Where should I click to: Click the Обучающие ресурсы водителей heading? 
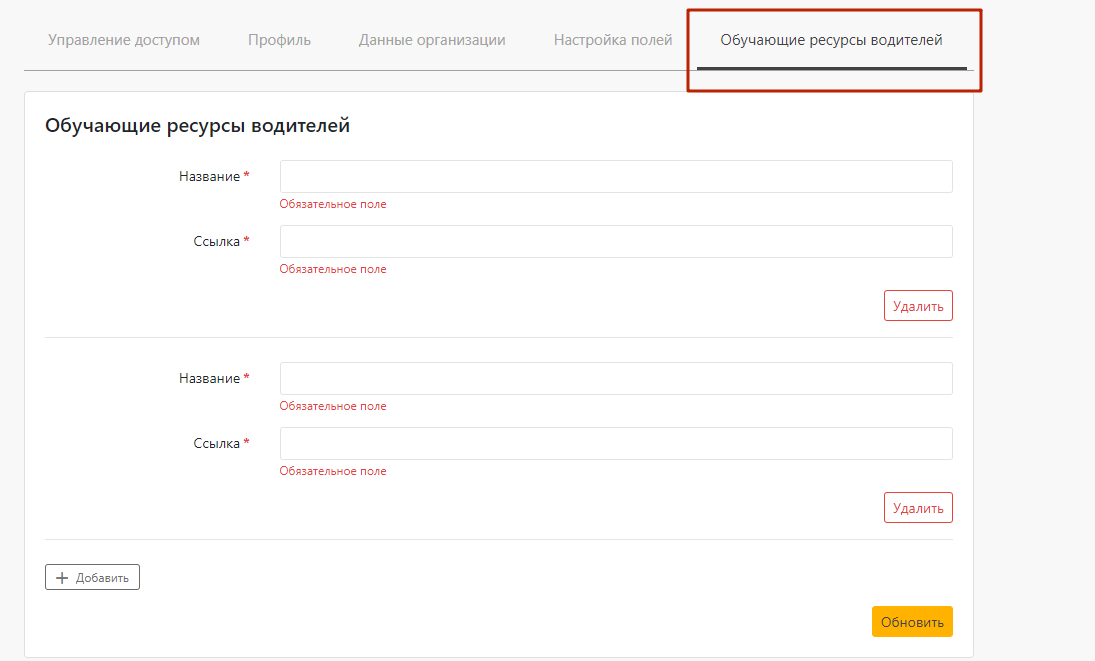point(198,126)
